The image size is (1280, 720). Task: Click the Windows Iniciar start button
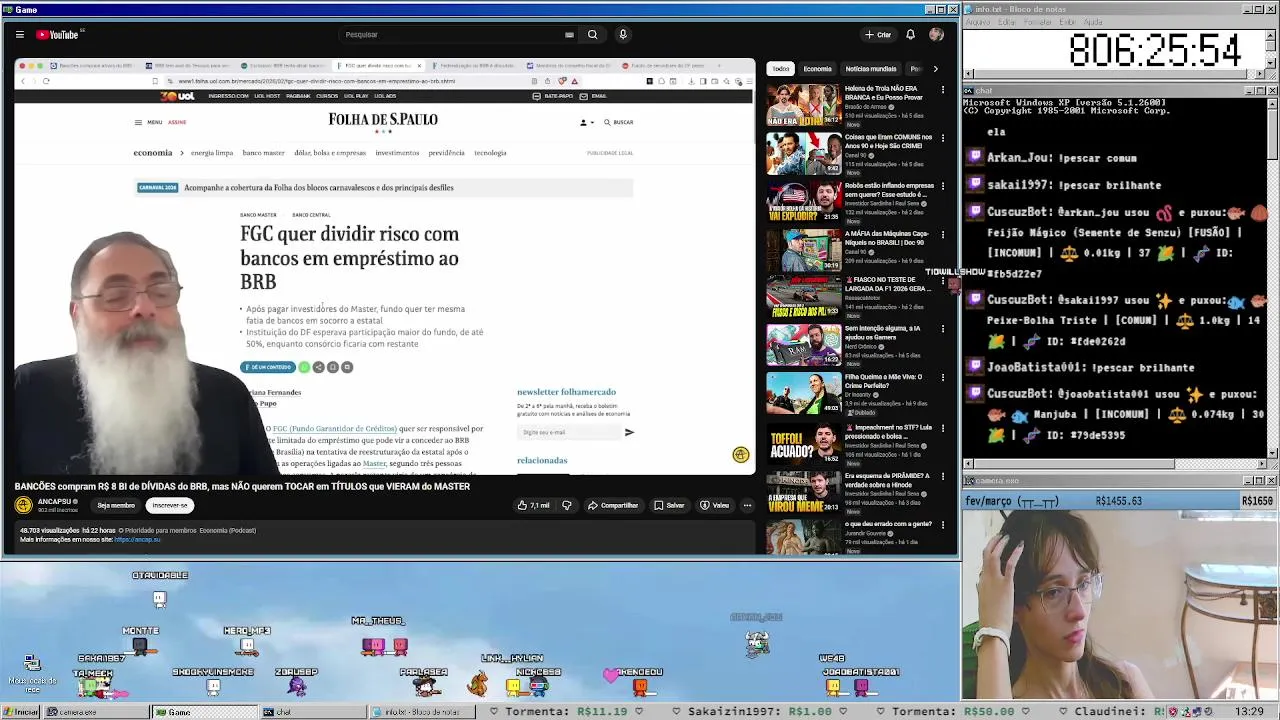[x=20, y=712]
